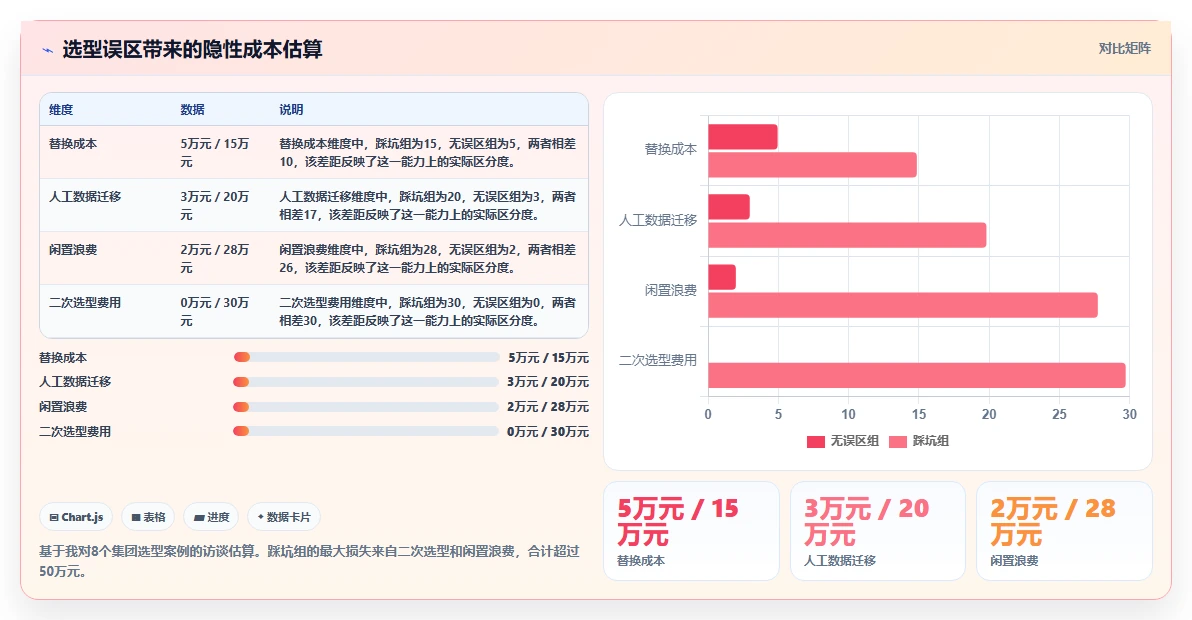Click the 替换成本 progress bar

(x=366, y=357)
